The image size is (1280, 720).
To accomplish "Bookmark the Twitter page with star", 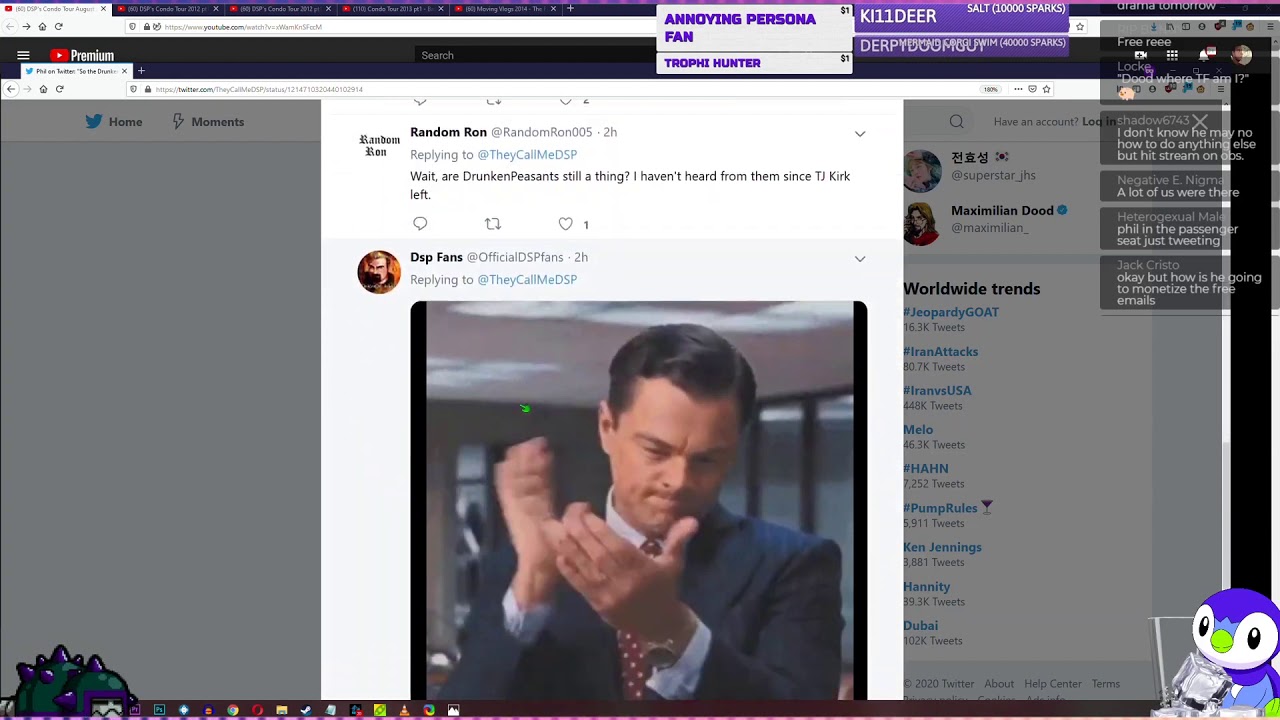I will (1046, 89).
